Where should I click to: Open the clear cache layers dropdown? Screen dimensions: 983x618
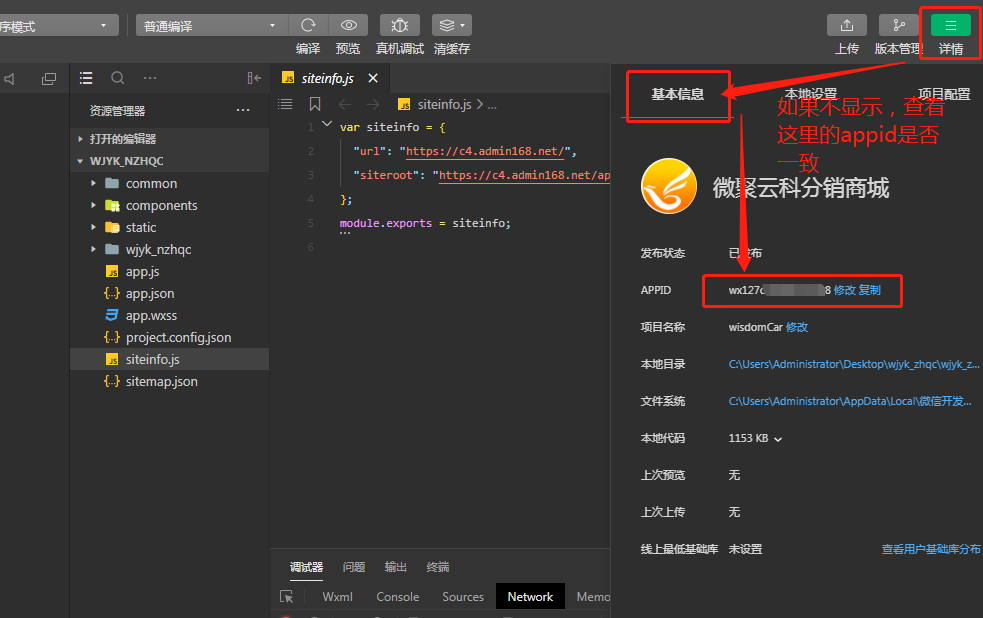pyautogui.click(x=451, y=25)
